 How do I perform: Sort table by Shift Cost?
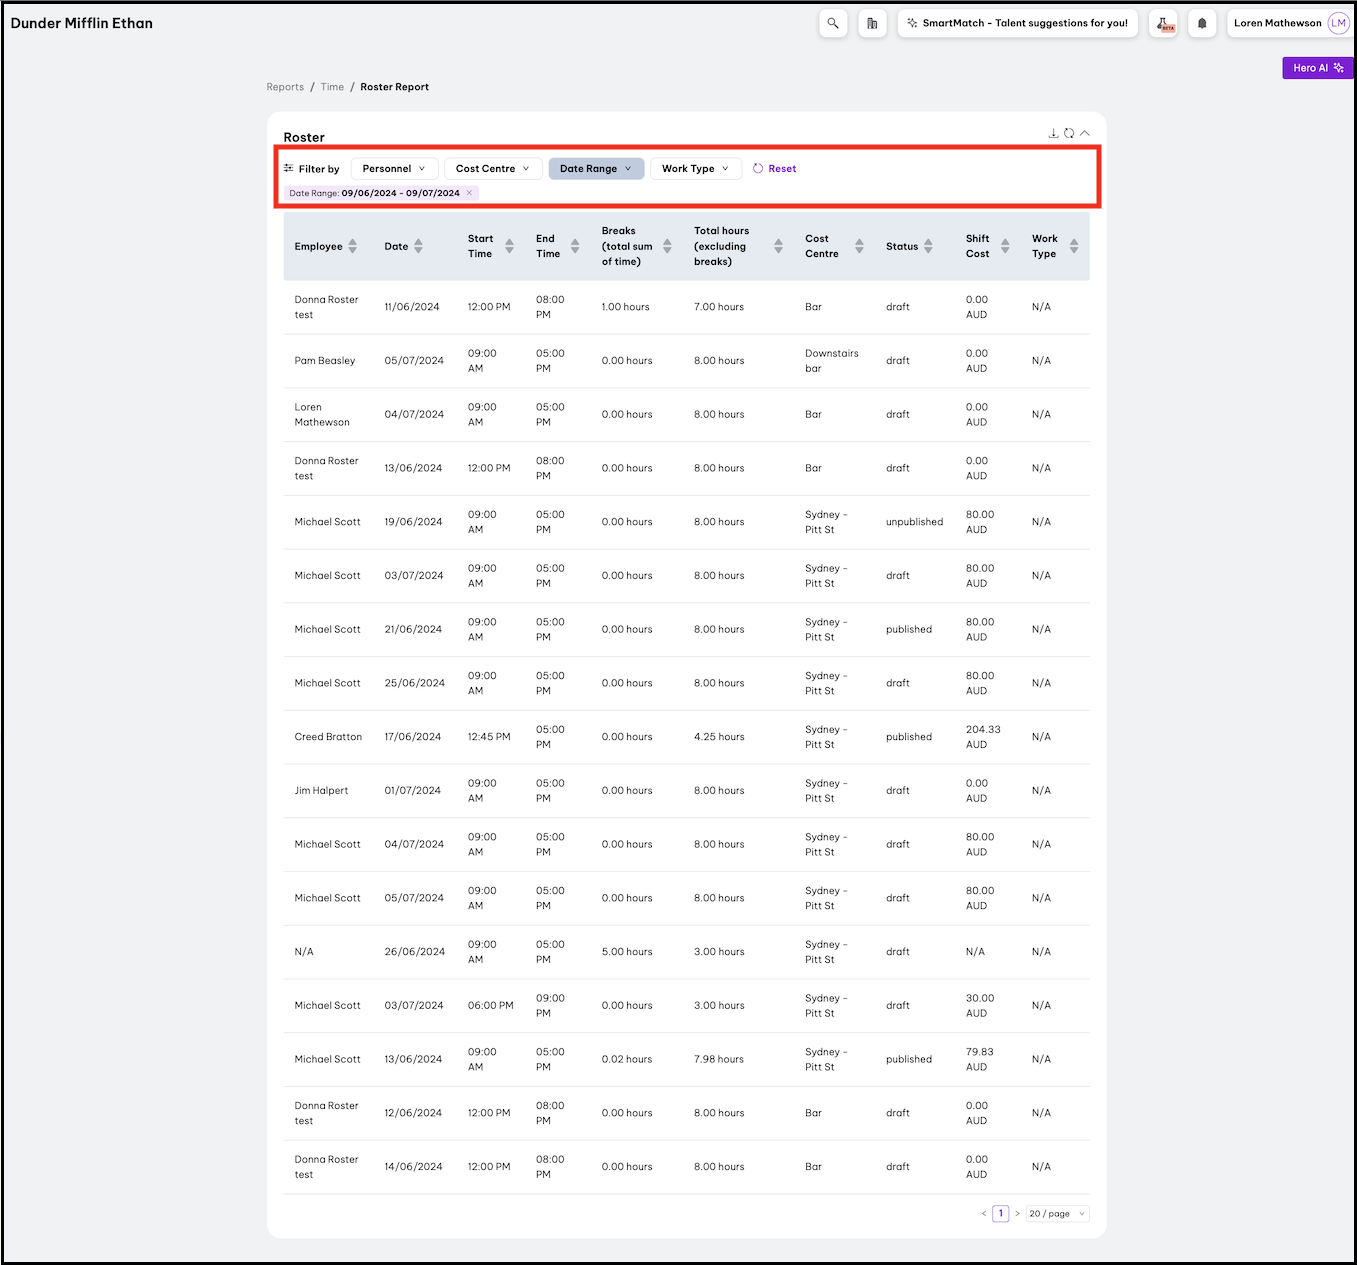pos(1005,246)
